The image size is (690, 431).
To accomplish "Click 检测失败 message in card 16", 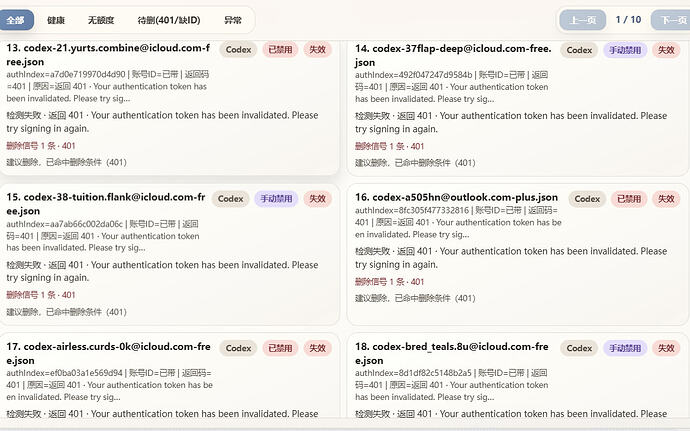I will pyautogui.click(x=511, y=258).
